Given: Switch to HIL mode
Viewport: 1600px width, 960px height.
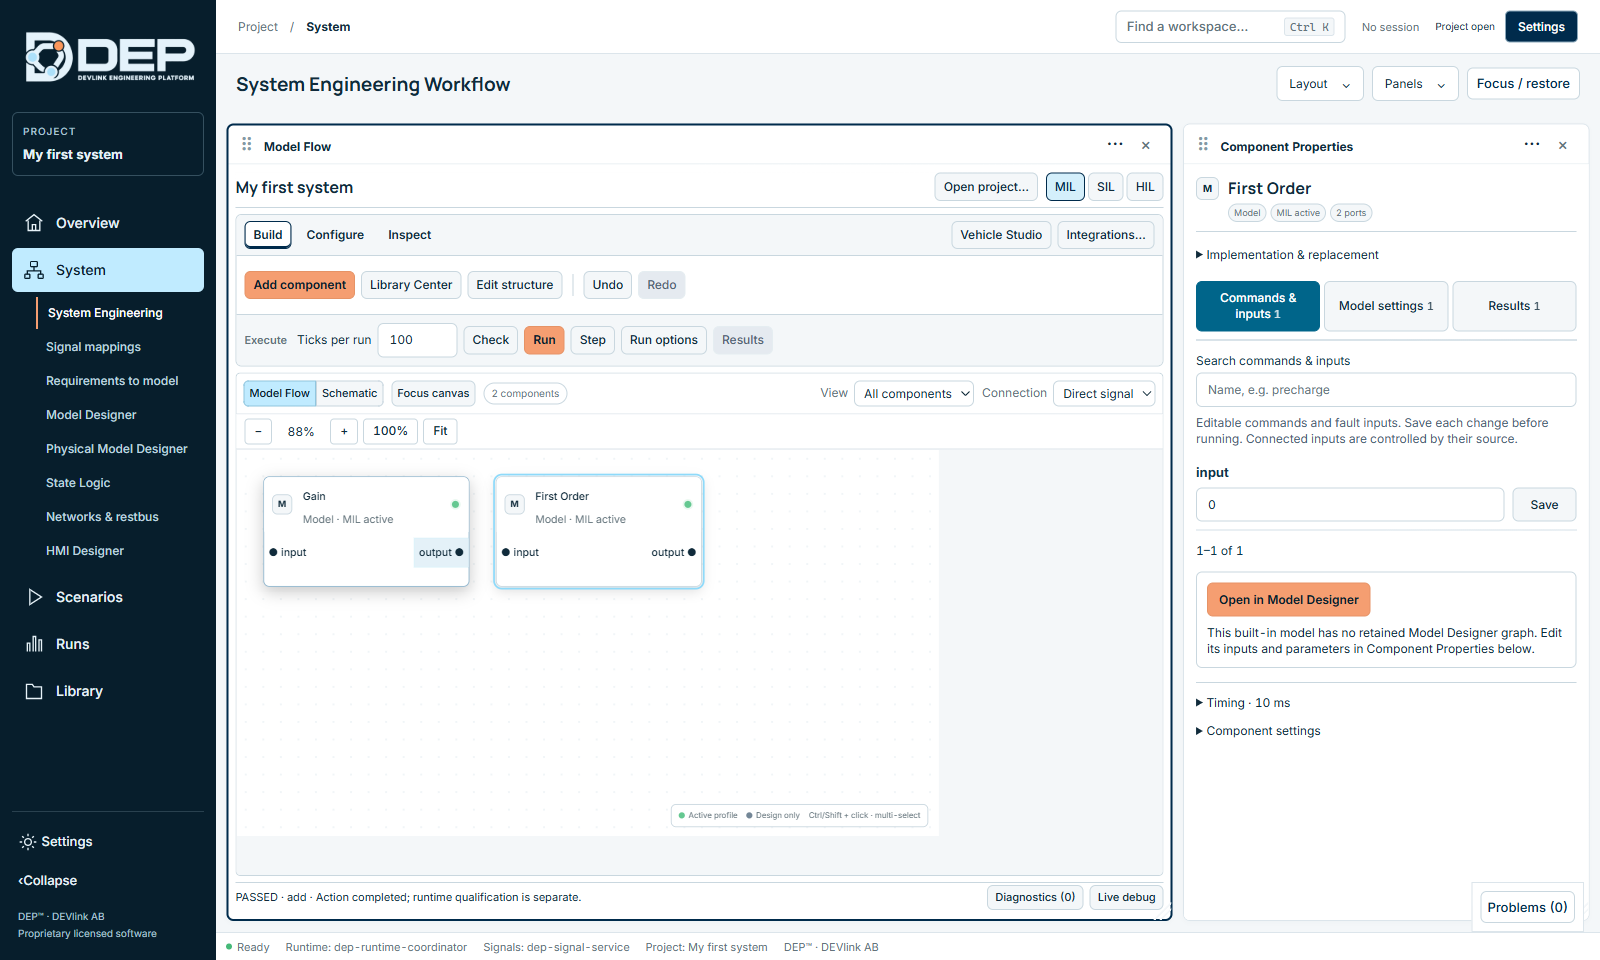Looking at the screenshot, I should [x=1145, y=187].
